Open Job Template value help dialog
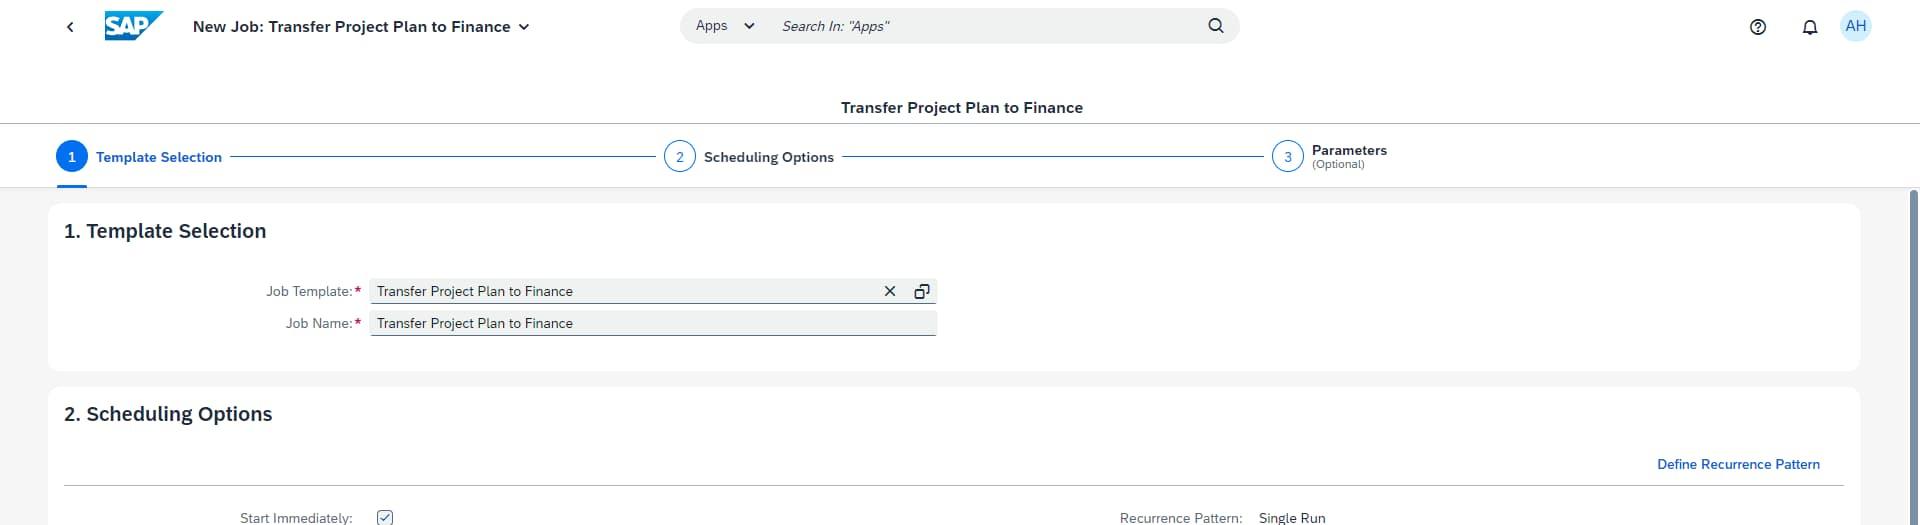This screenshot has width=1920, height=525. tap(921, 291)
